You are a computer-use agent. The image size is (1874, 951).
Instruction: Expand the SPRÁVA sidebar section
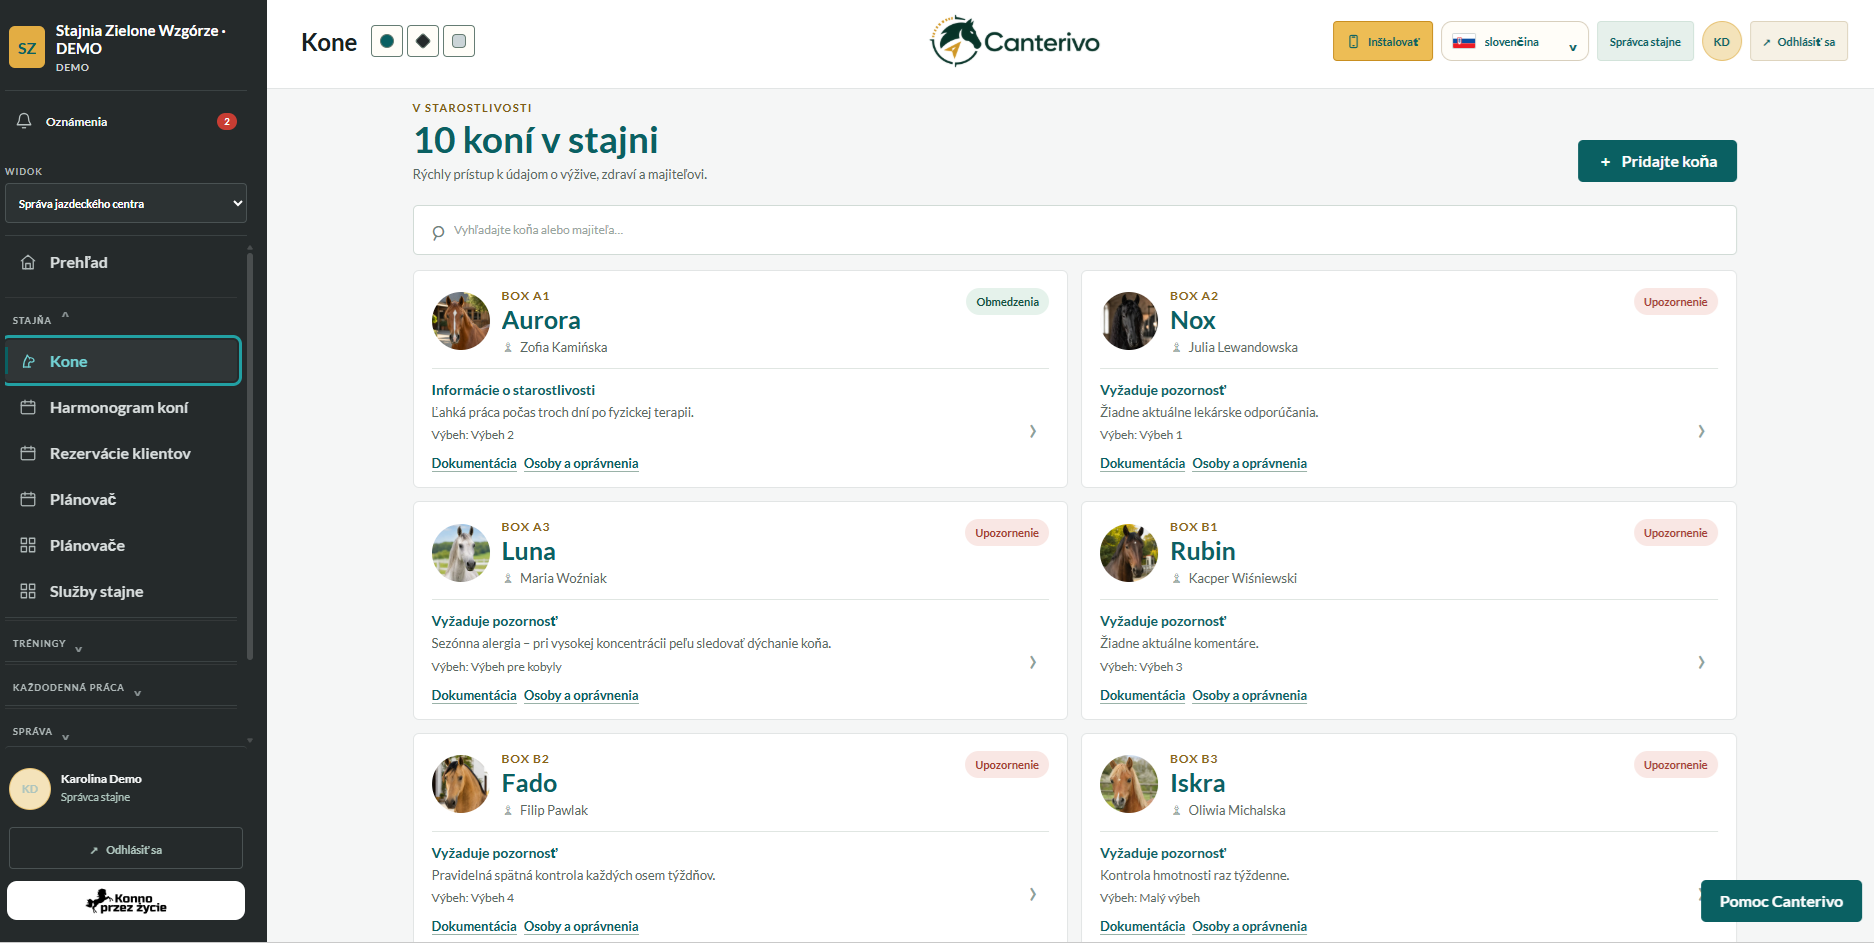pyautogui.click(x=40, y=733)
